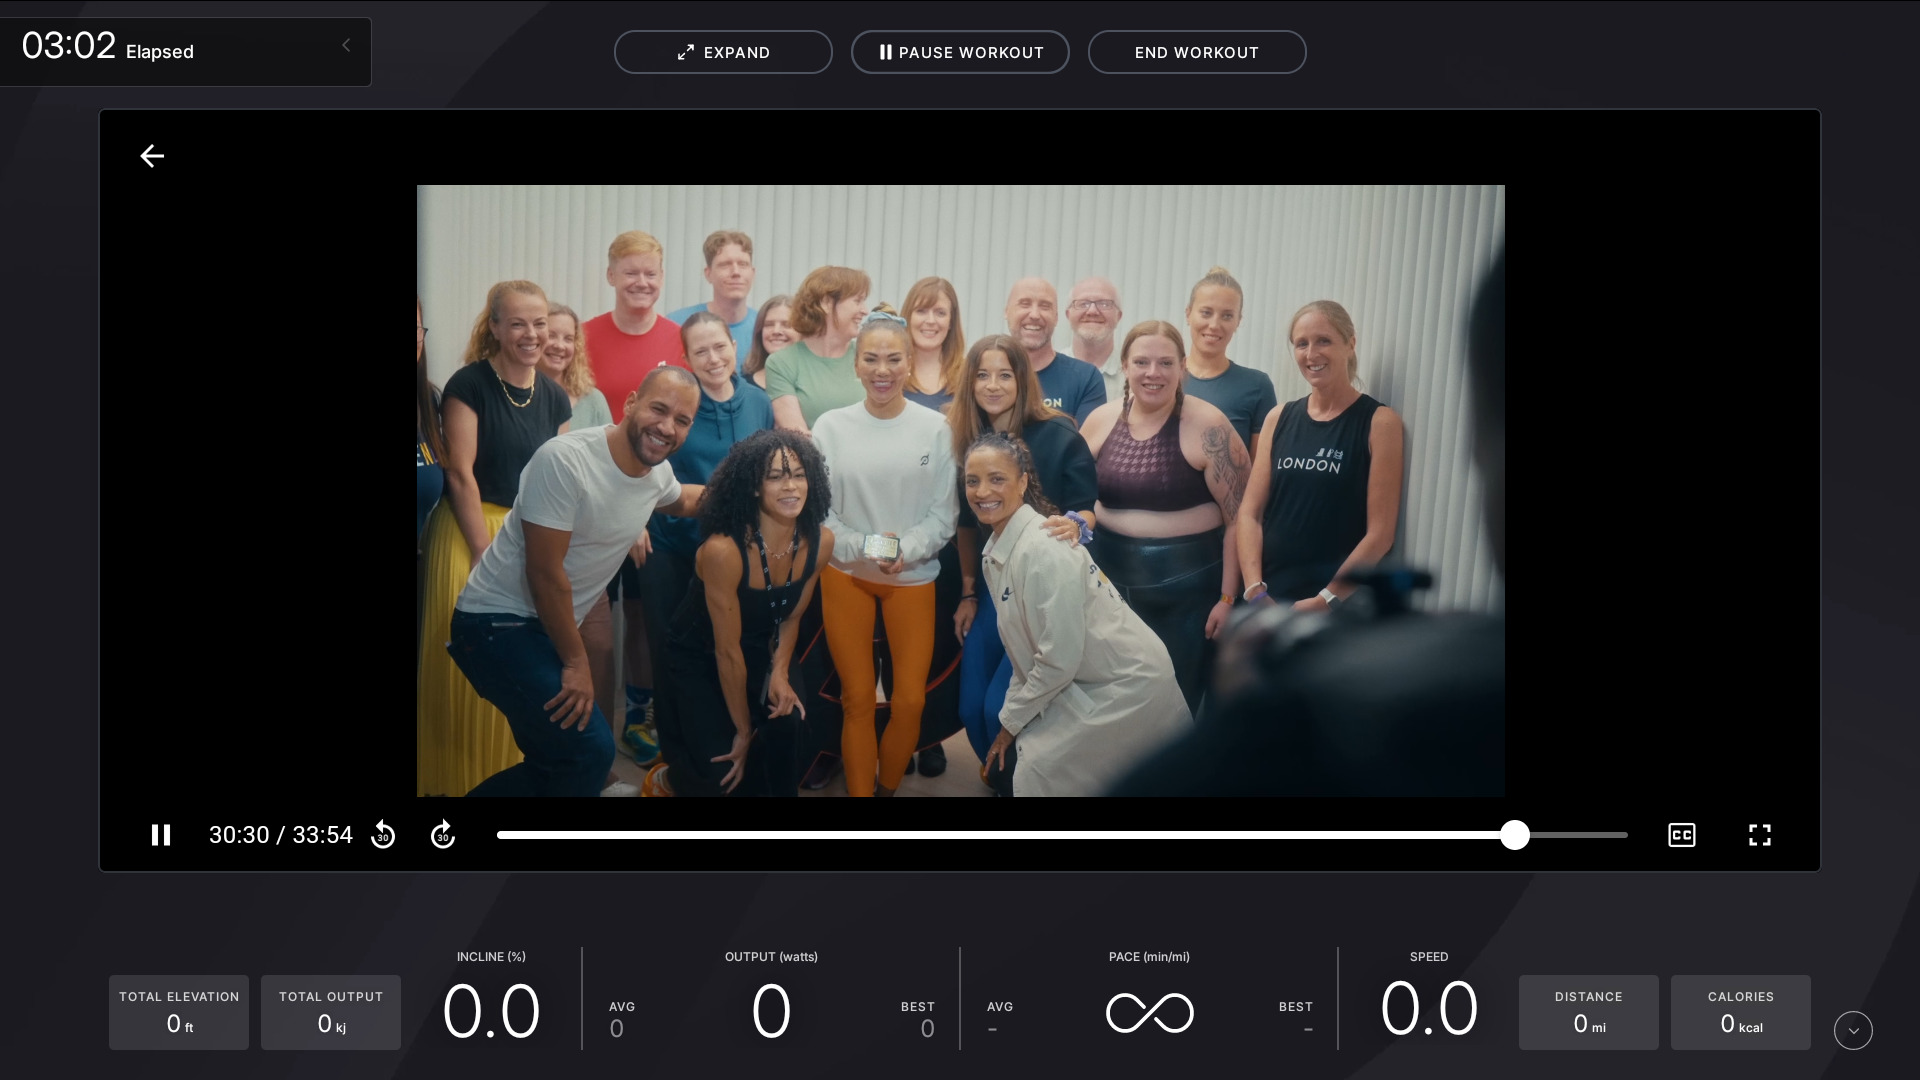Click the 30:30 / 33:54 time readout
The image size is (1920, 1080).
pos(281,835)
